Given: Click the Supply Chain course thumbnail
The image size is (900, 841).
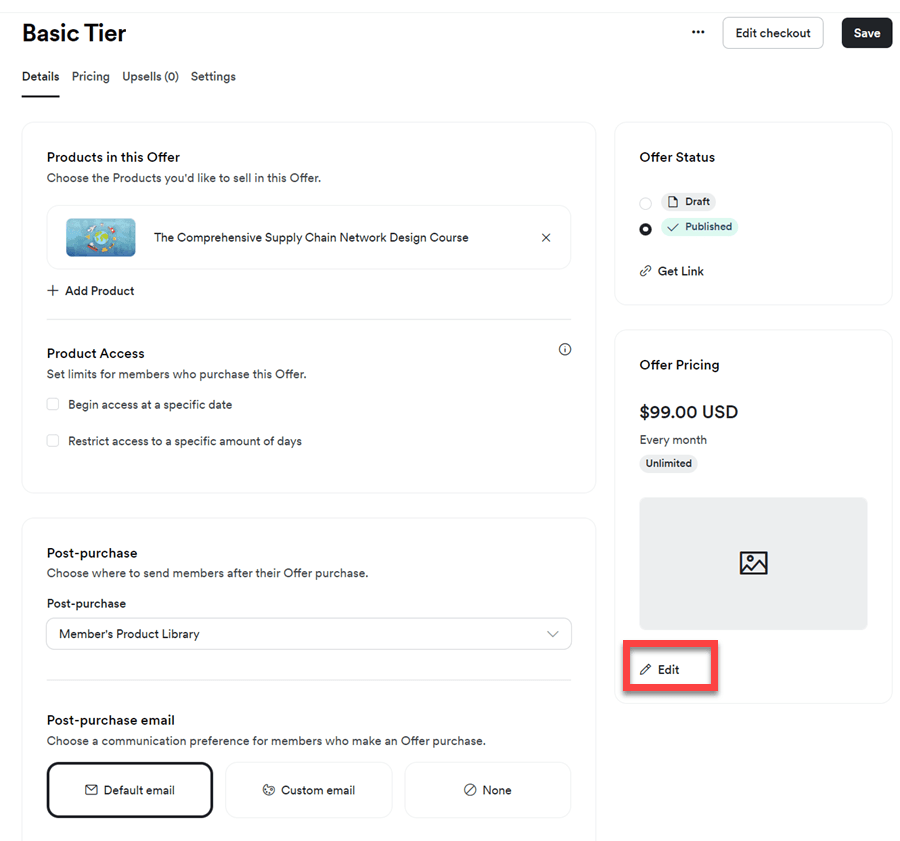Looking at the screenshot, I should coord(101,238).
